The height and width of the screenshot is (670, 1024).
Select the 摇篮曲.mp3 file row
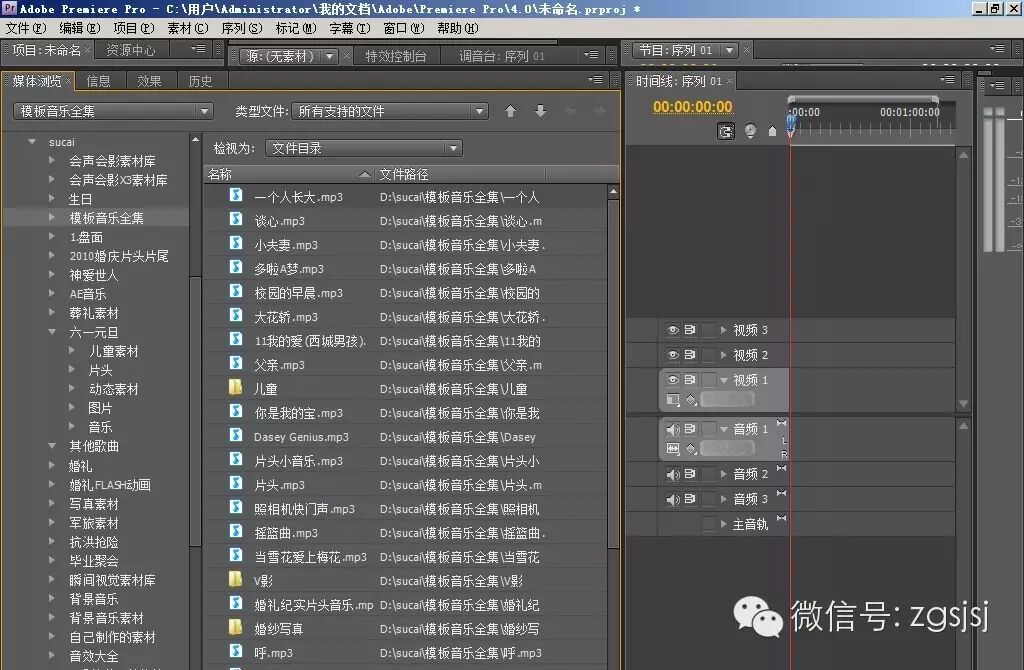(406, 533)
